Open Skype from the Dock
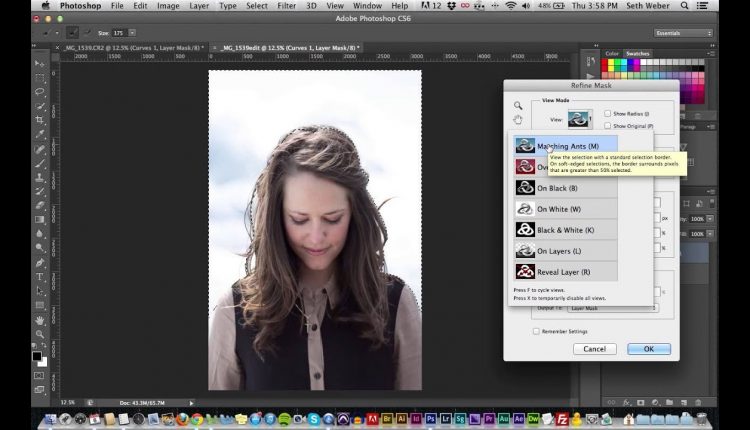The image size is (750, 430). 314,419
